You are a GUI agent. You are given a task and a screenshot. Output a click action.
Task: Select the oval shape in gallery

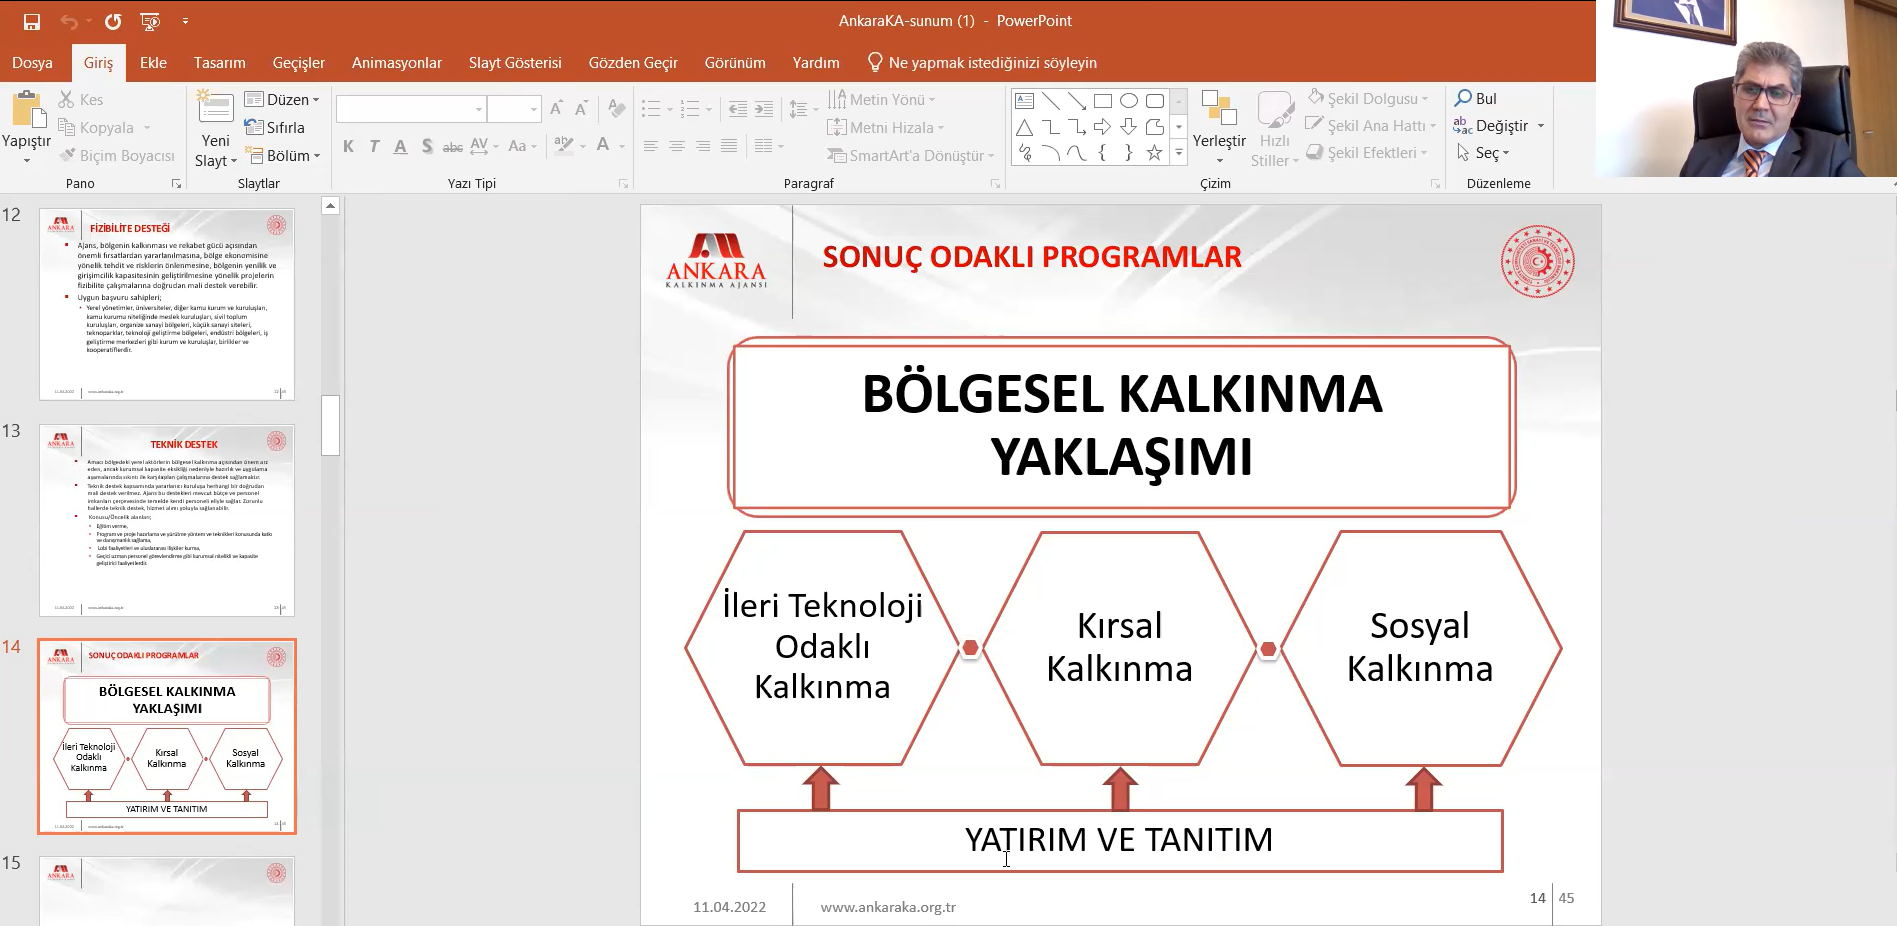1129,101
